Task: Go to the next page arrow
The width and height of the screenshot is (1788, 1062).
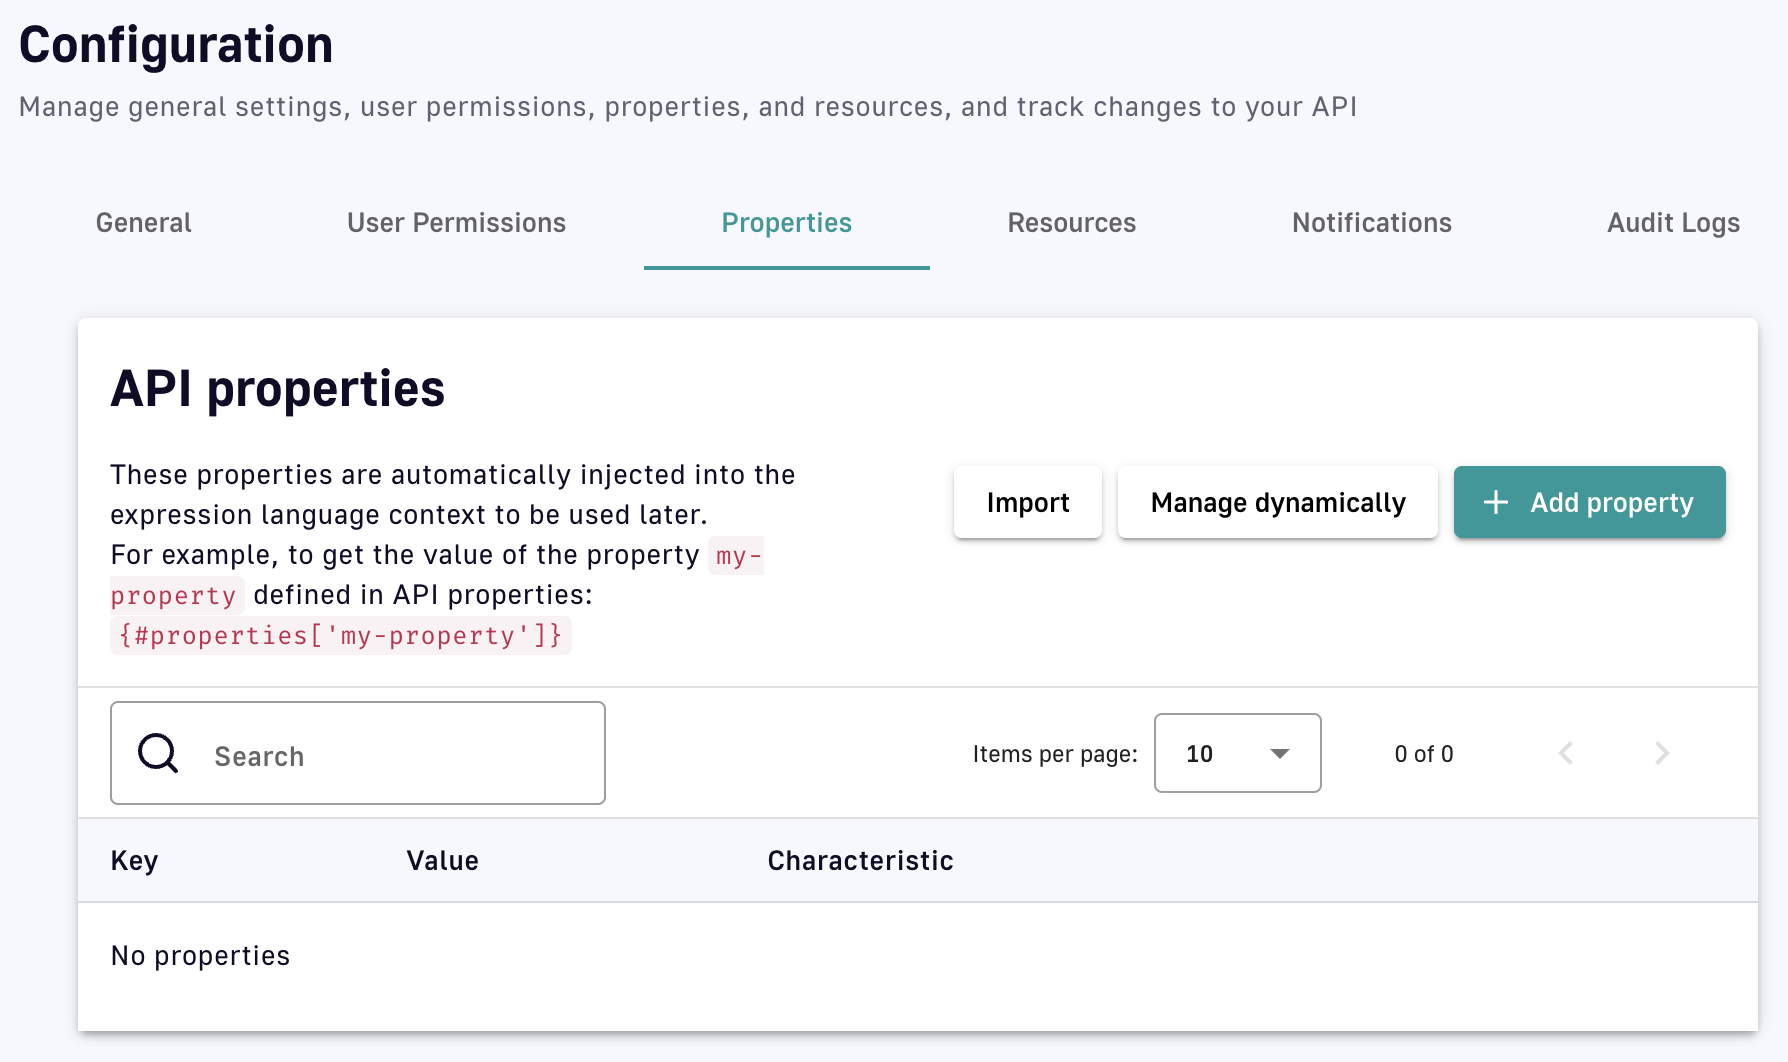Action: (x=1661, y=753)
